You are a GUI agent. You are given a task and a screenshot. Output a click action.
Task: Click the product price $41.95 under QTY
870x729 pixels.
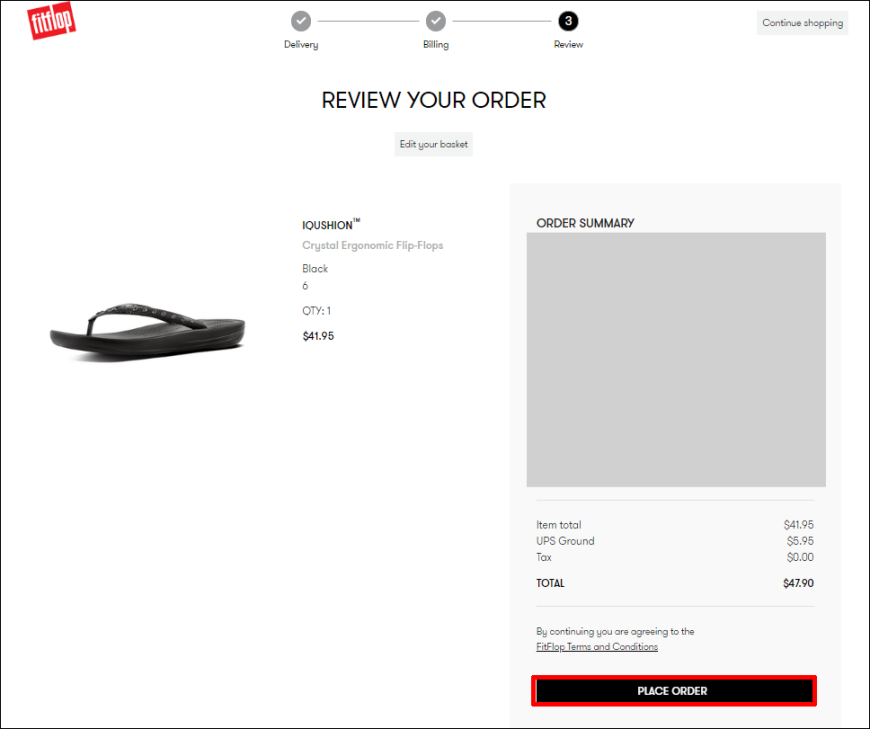point(318,336)
